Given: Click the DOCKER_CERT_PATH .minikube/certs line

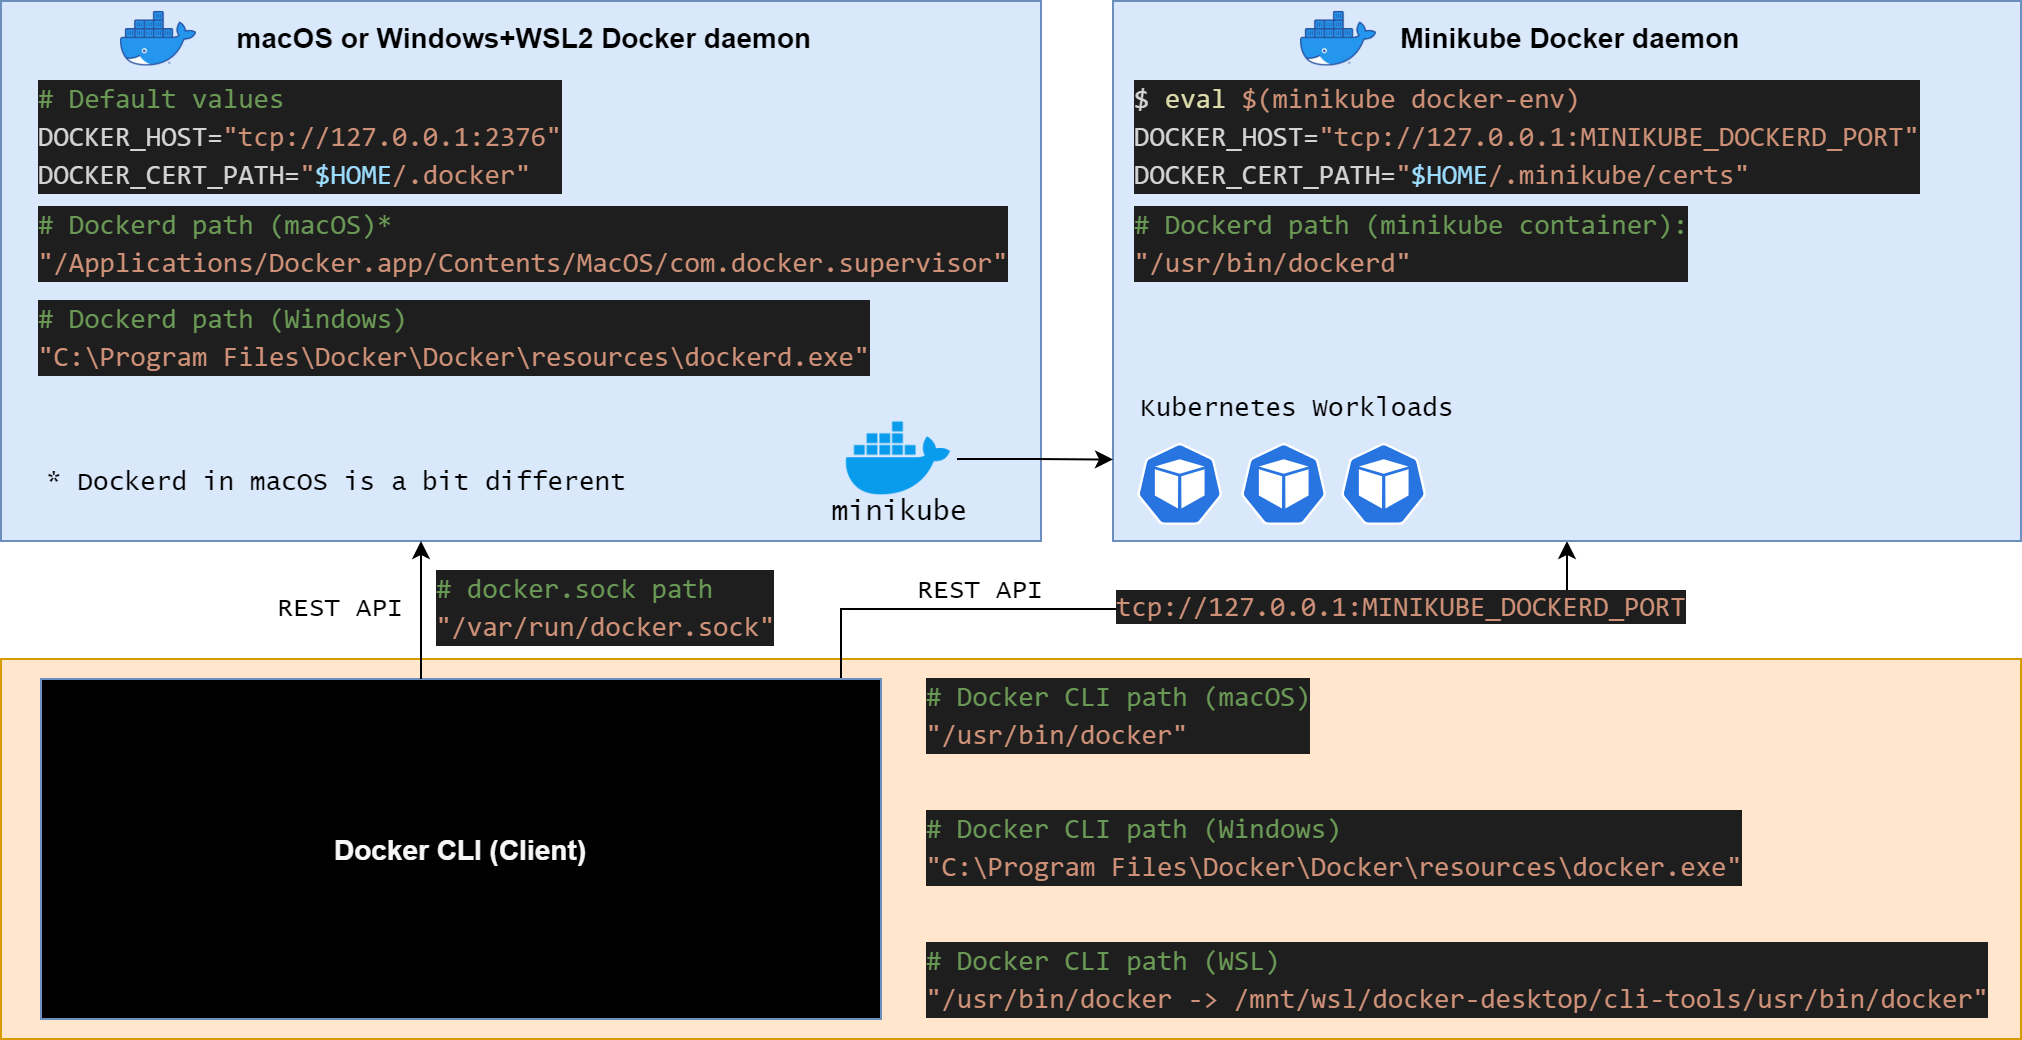Looking at the screenshot, I should 1441,175.
